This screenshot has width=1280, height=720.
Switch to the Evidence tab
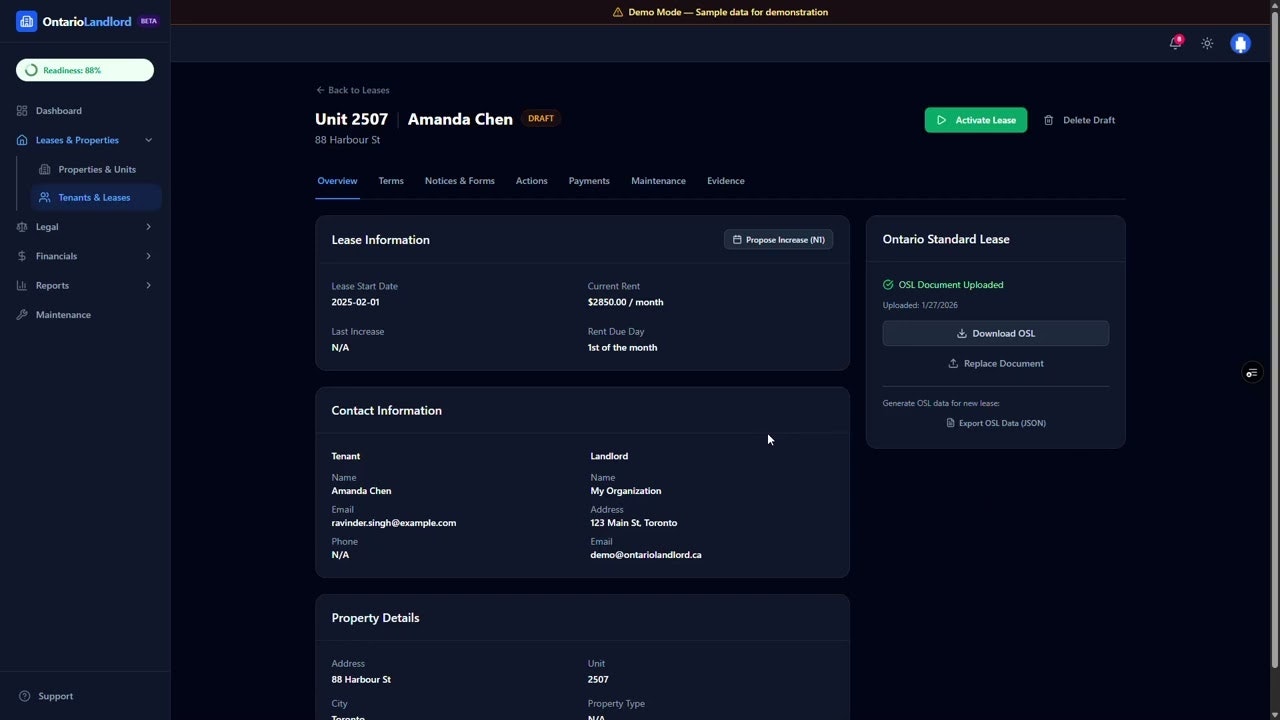pyautogui.click(x=726, y=181)
